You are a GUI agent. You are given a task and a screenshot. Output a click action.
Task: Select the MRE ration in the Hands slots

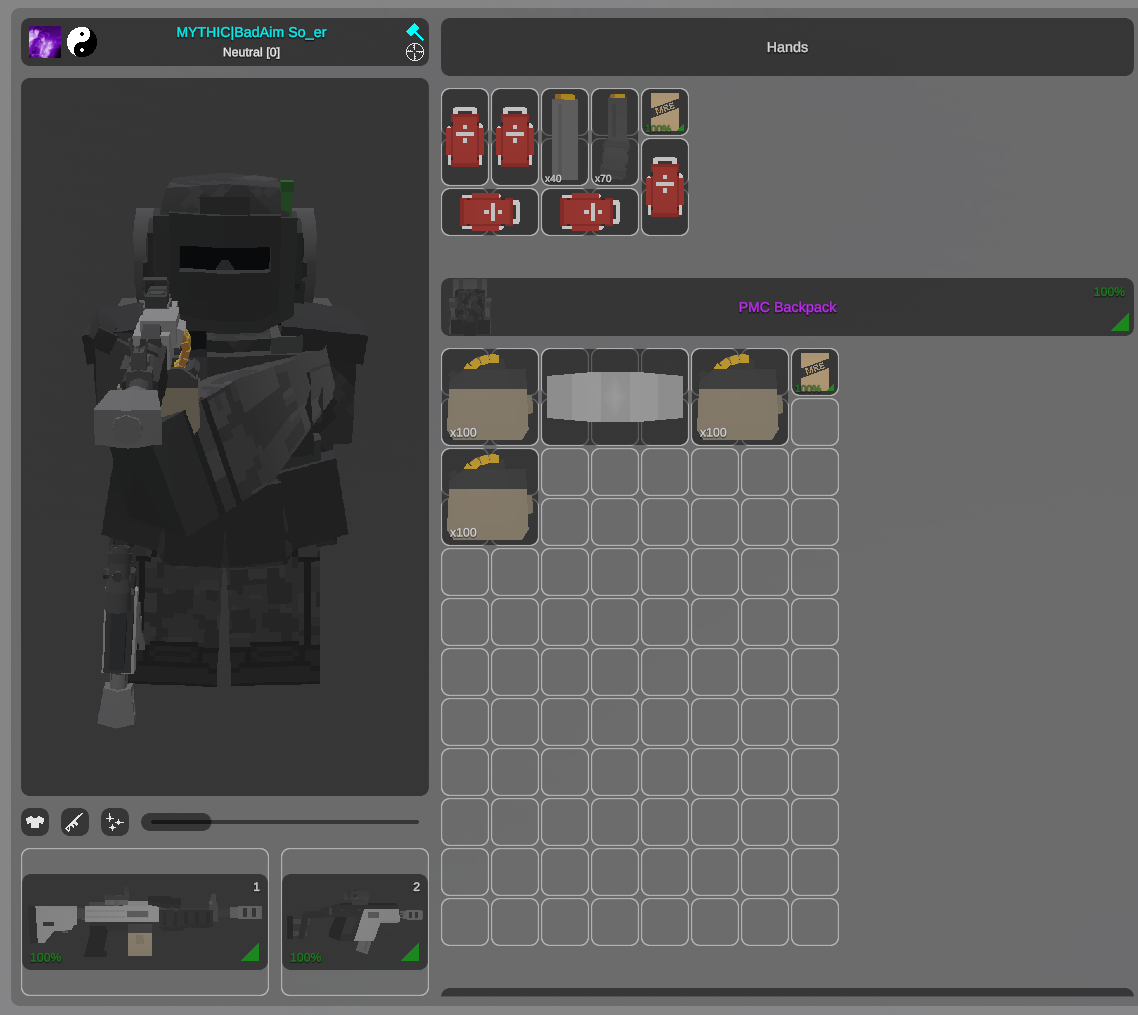[x=665, y=112]
